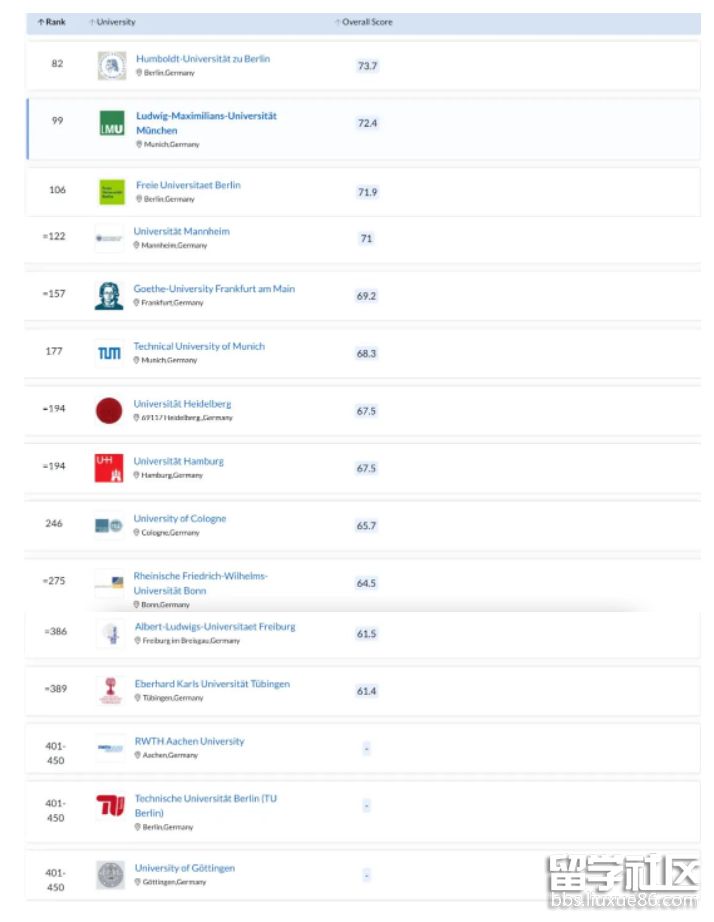Open the Universität Mannheim link
The width and height of the screenshot is (714, 922).
coord(181,231)
